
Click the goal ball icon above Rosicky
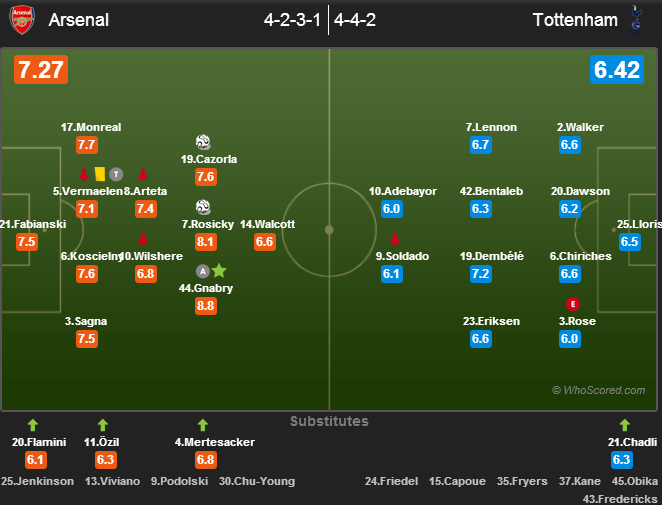tap(203, 207)
